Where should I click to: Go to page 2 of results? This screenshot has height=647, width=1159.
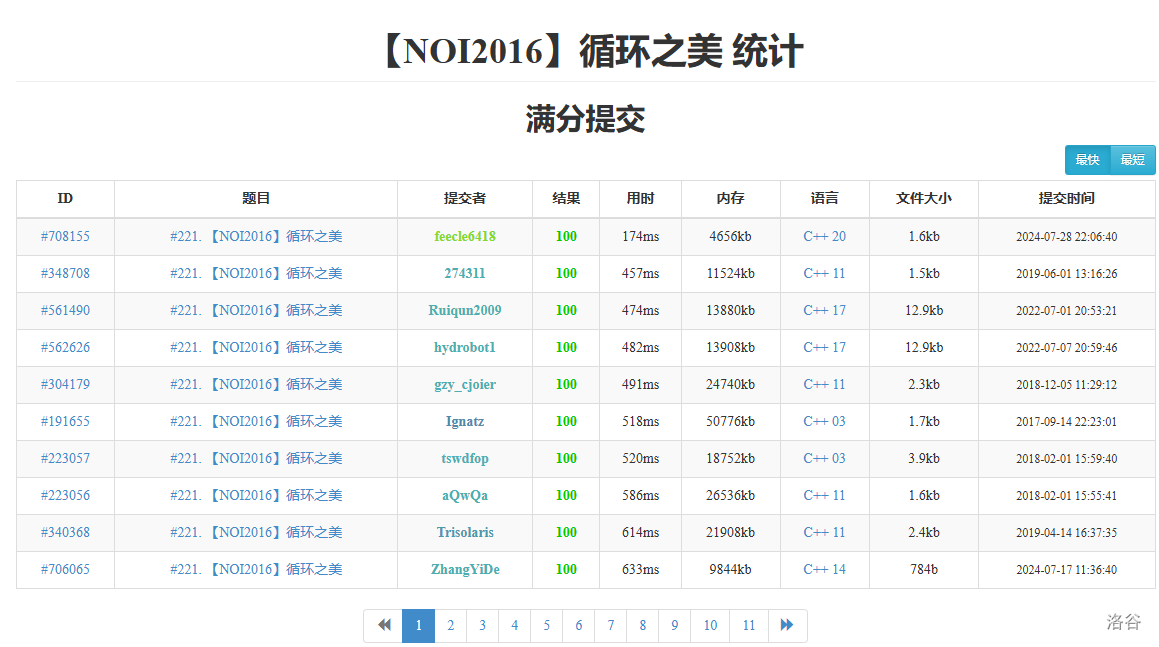[x=450, y=625]
